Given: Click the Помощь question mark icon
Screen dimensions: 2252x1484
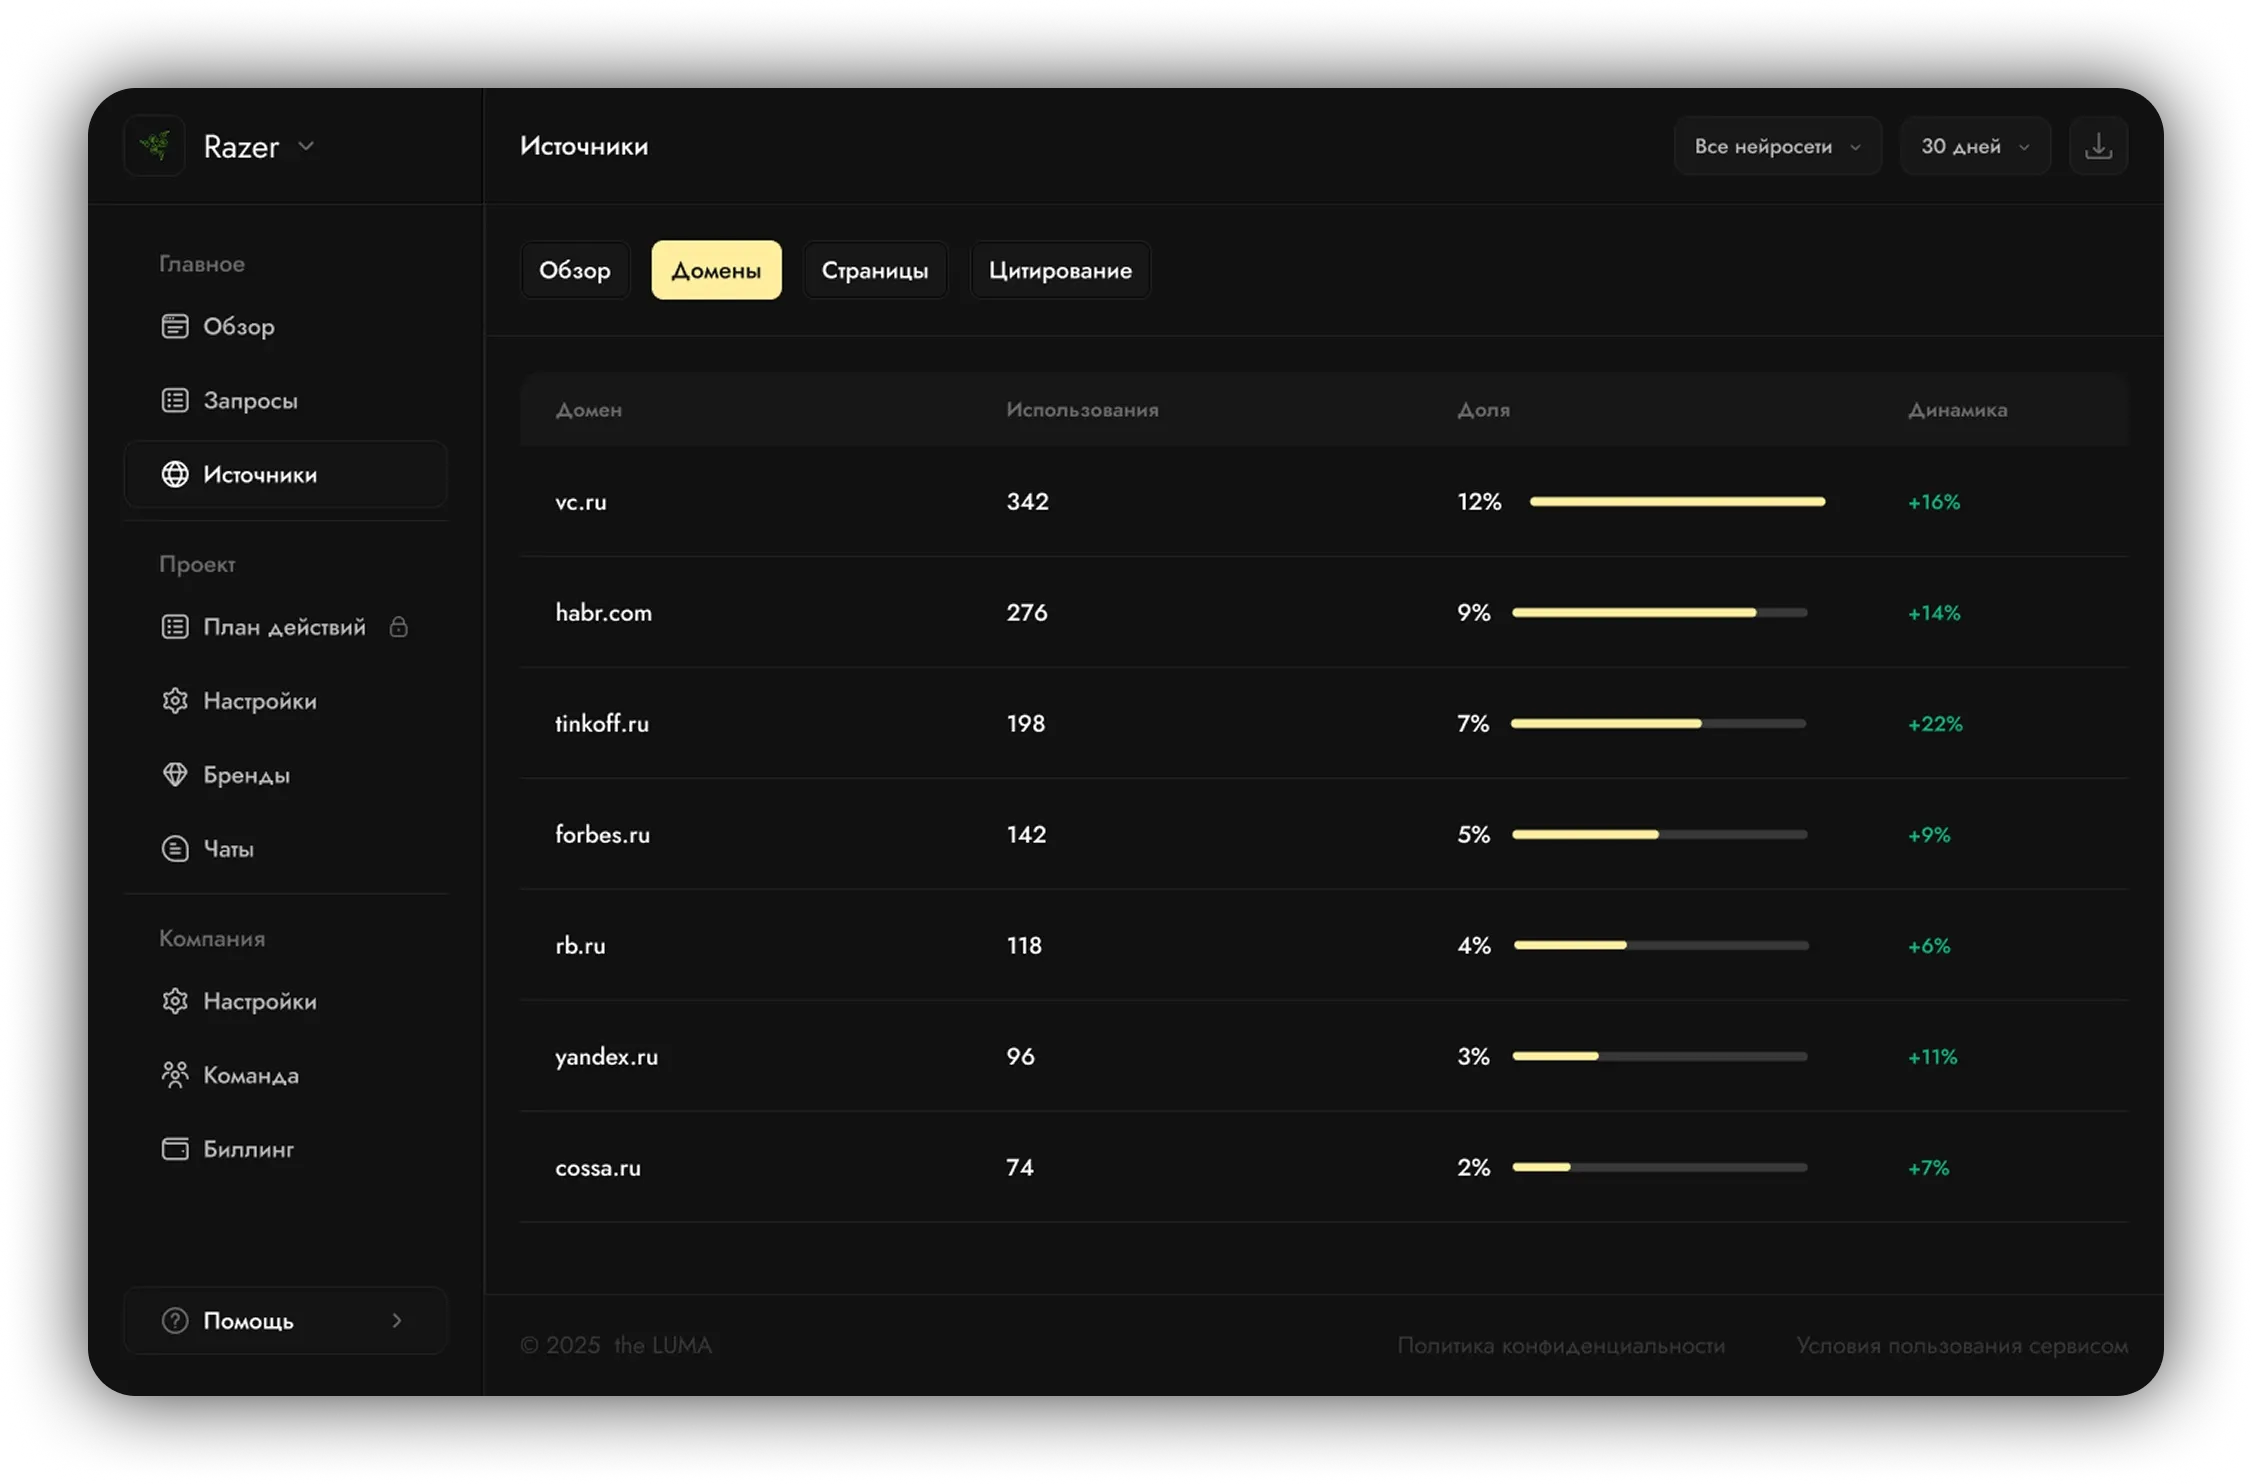Looking at the screenshot, I should (175, 1321).
